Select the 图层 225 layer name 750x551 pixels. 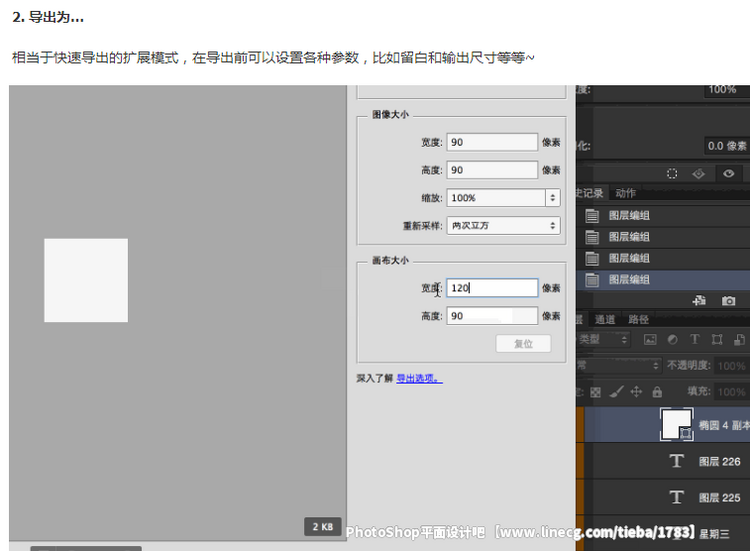coord(719,498)
